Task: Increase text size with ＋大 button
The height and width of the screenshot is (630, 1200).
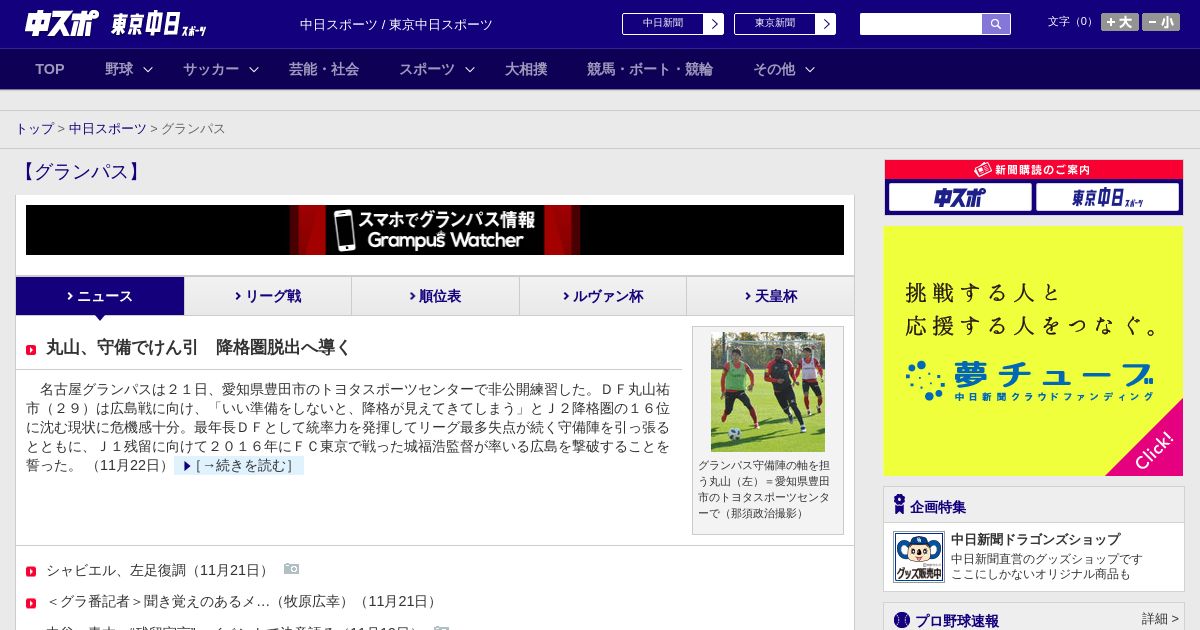Action: tap(1119, 22)
